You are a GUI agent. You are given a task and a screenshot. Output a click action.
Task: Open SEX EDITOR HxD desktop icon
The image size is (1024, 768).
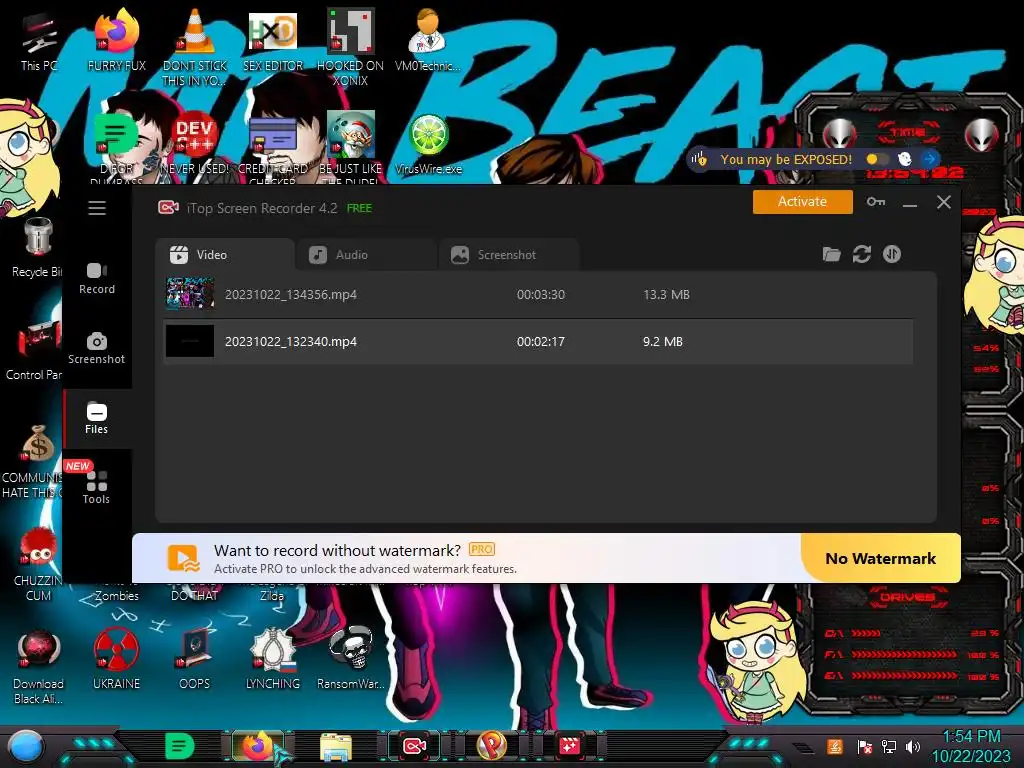(273, 40)
